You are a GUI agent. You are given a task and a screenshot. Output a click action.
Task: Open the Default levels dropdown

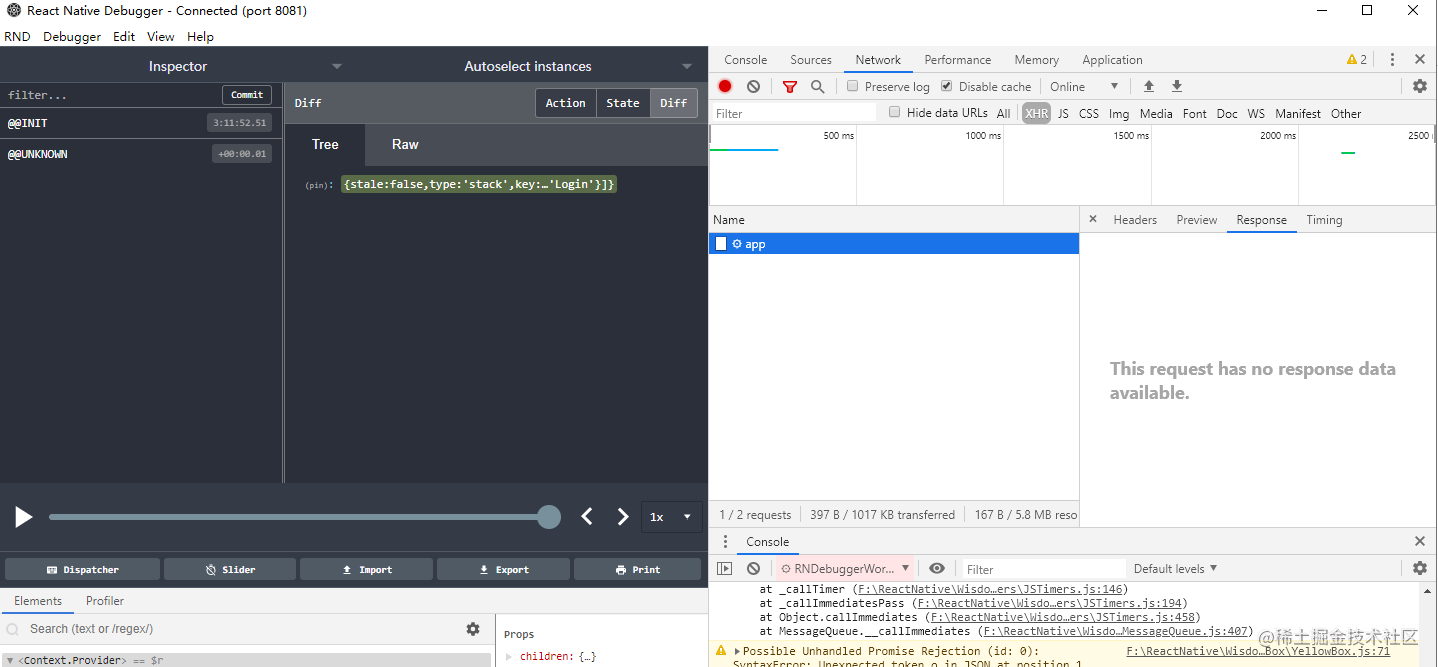(x=1174, y=568)
